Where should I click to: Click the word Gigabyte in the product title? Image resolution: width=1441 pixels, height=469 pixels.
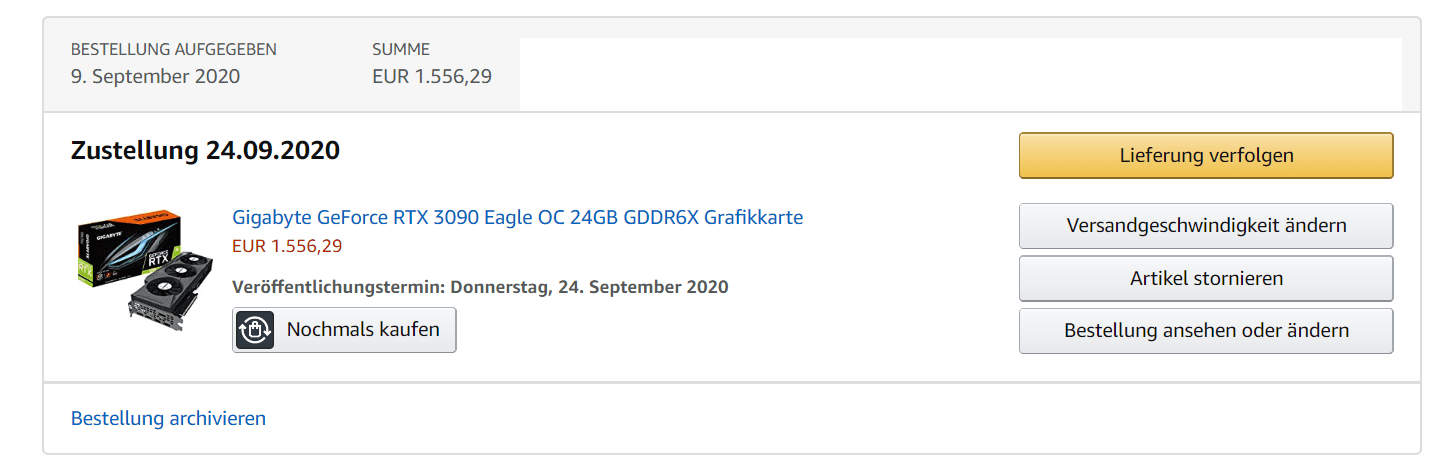272,217
